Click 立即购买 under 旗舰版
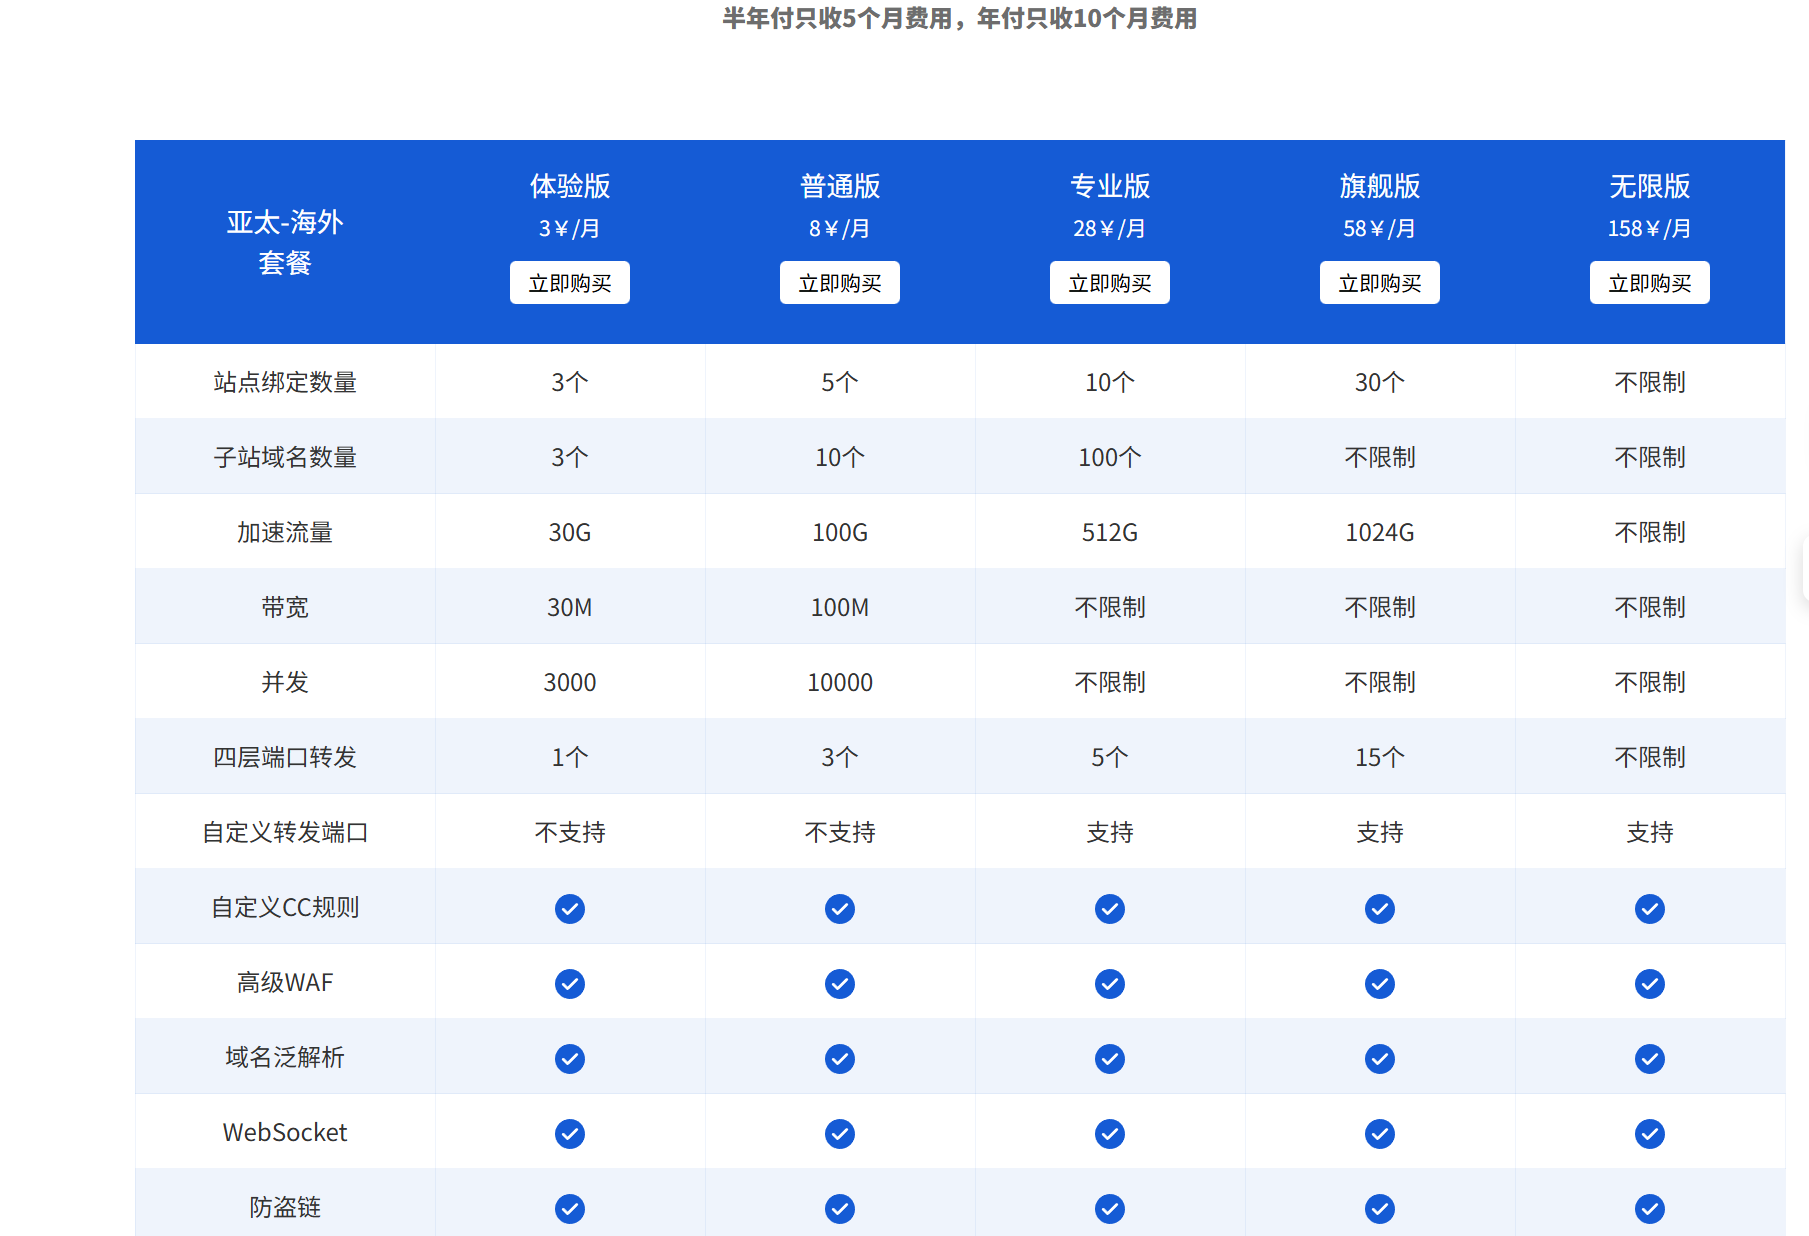1809x1236 pixels. coord(1379,282)
